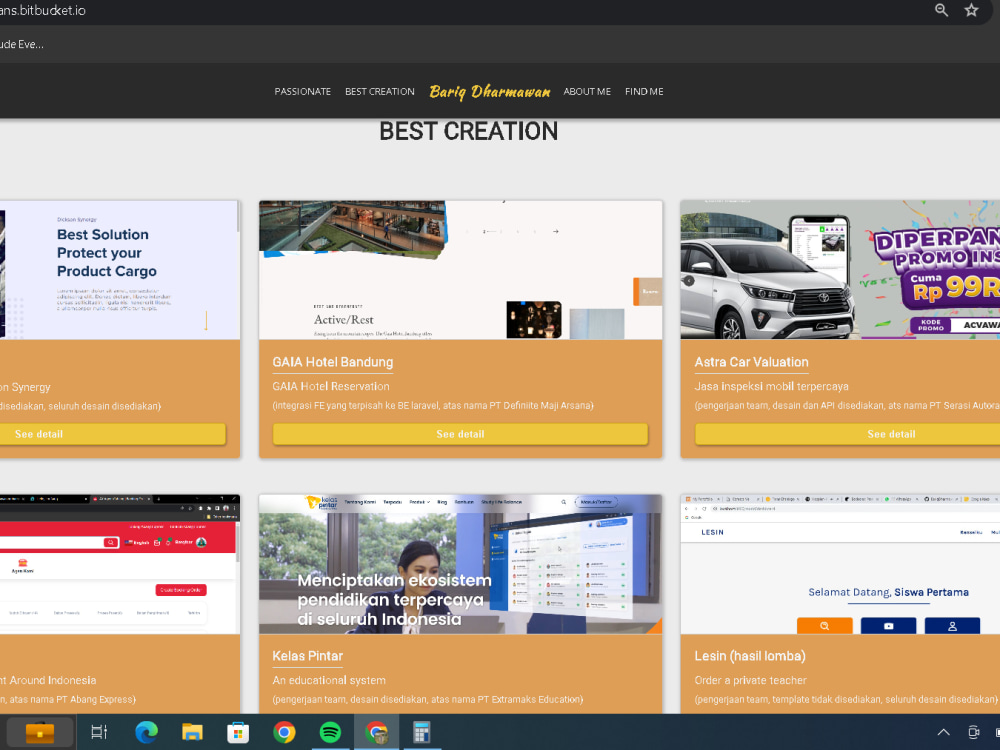Click 'Jasa inspeksi mobil terpercaya' text
The height and width of the screenshot is (750, 1000).
tap(771, 386)
